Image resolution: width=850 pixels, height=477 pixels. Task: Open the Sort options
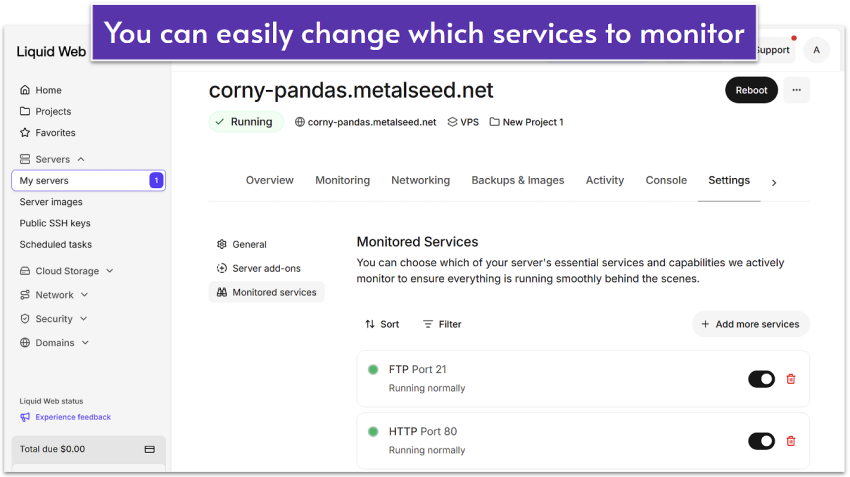coord(381,324)
